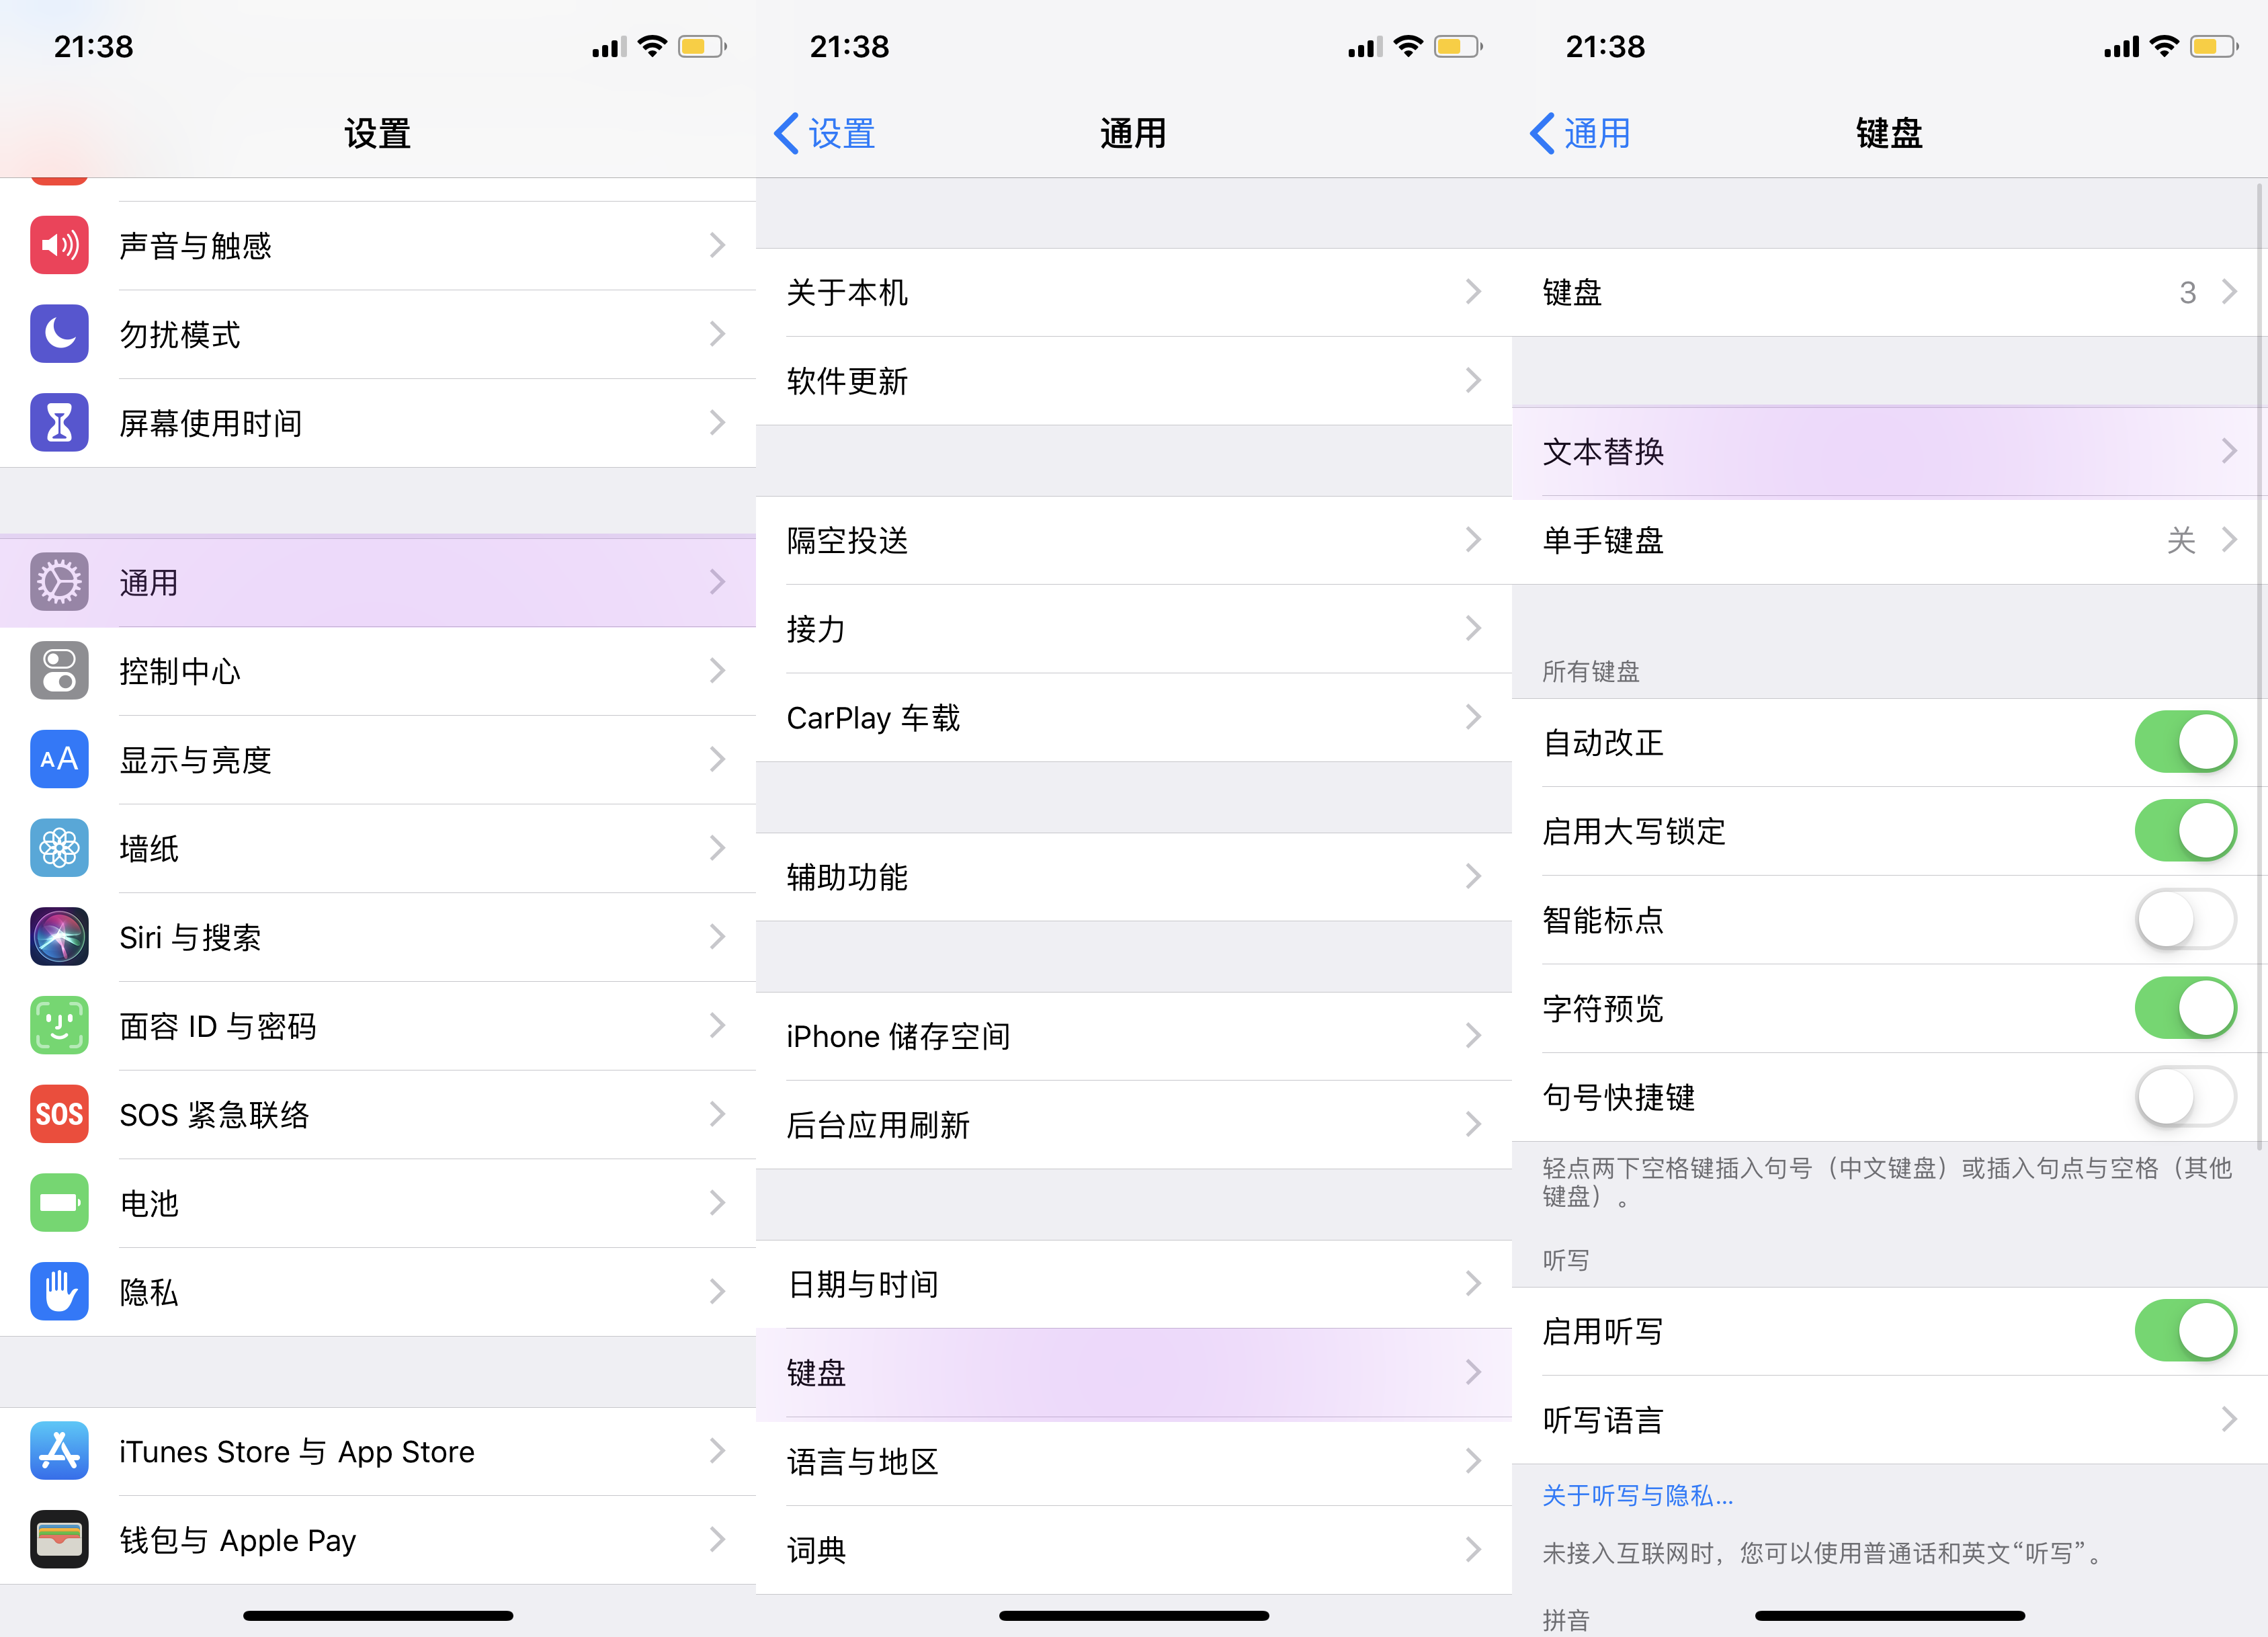Image resolution: width=2268 pixels, height=1637 pixels.
Task: Open the 键盘 keyboards list chevron showing 3
Action: click(2229, 292)
